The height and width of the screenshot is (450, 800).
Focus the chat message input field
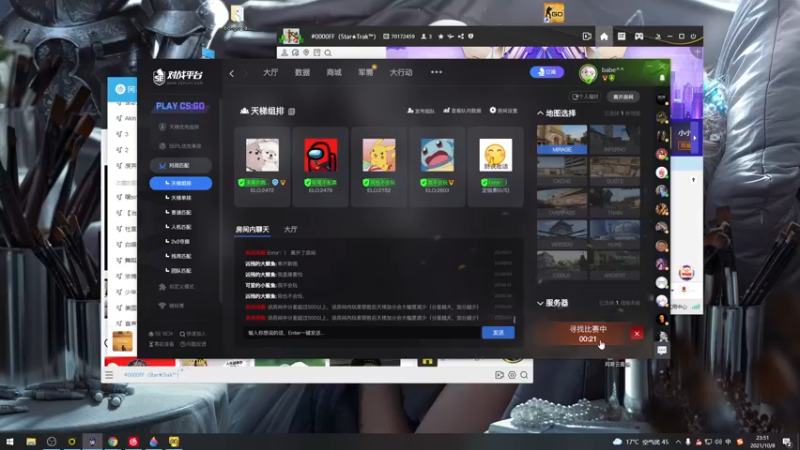[x=362, y=333]
